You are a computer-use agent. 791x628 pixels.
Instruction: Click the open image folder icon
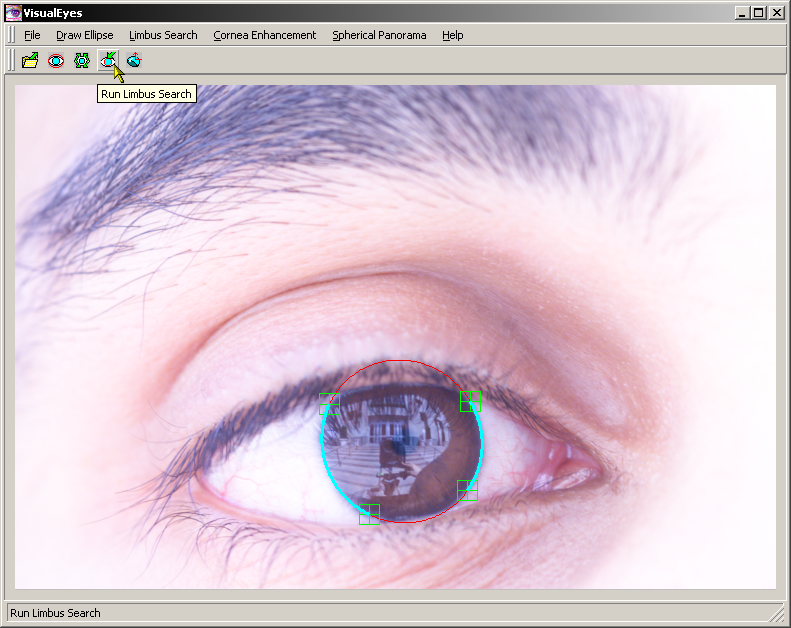pyautogui.click(x=30, y=61)
